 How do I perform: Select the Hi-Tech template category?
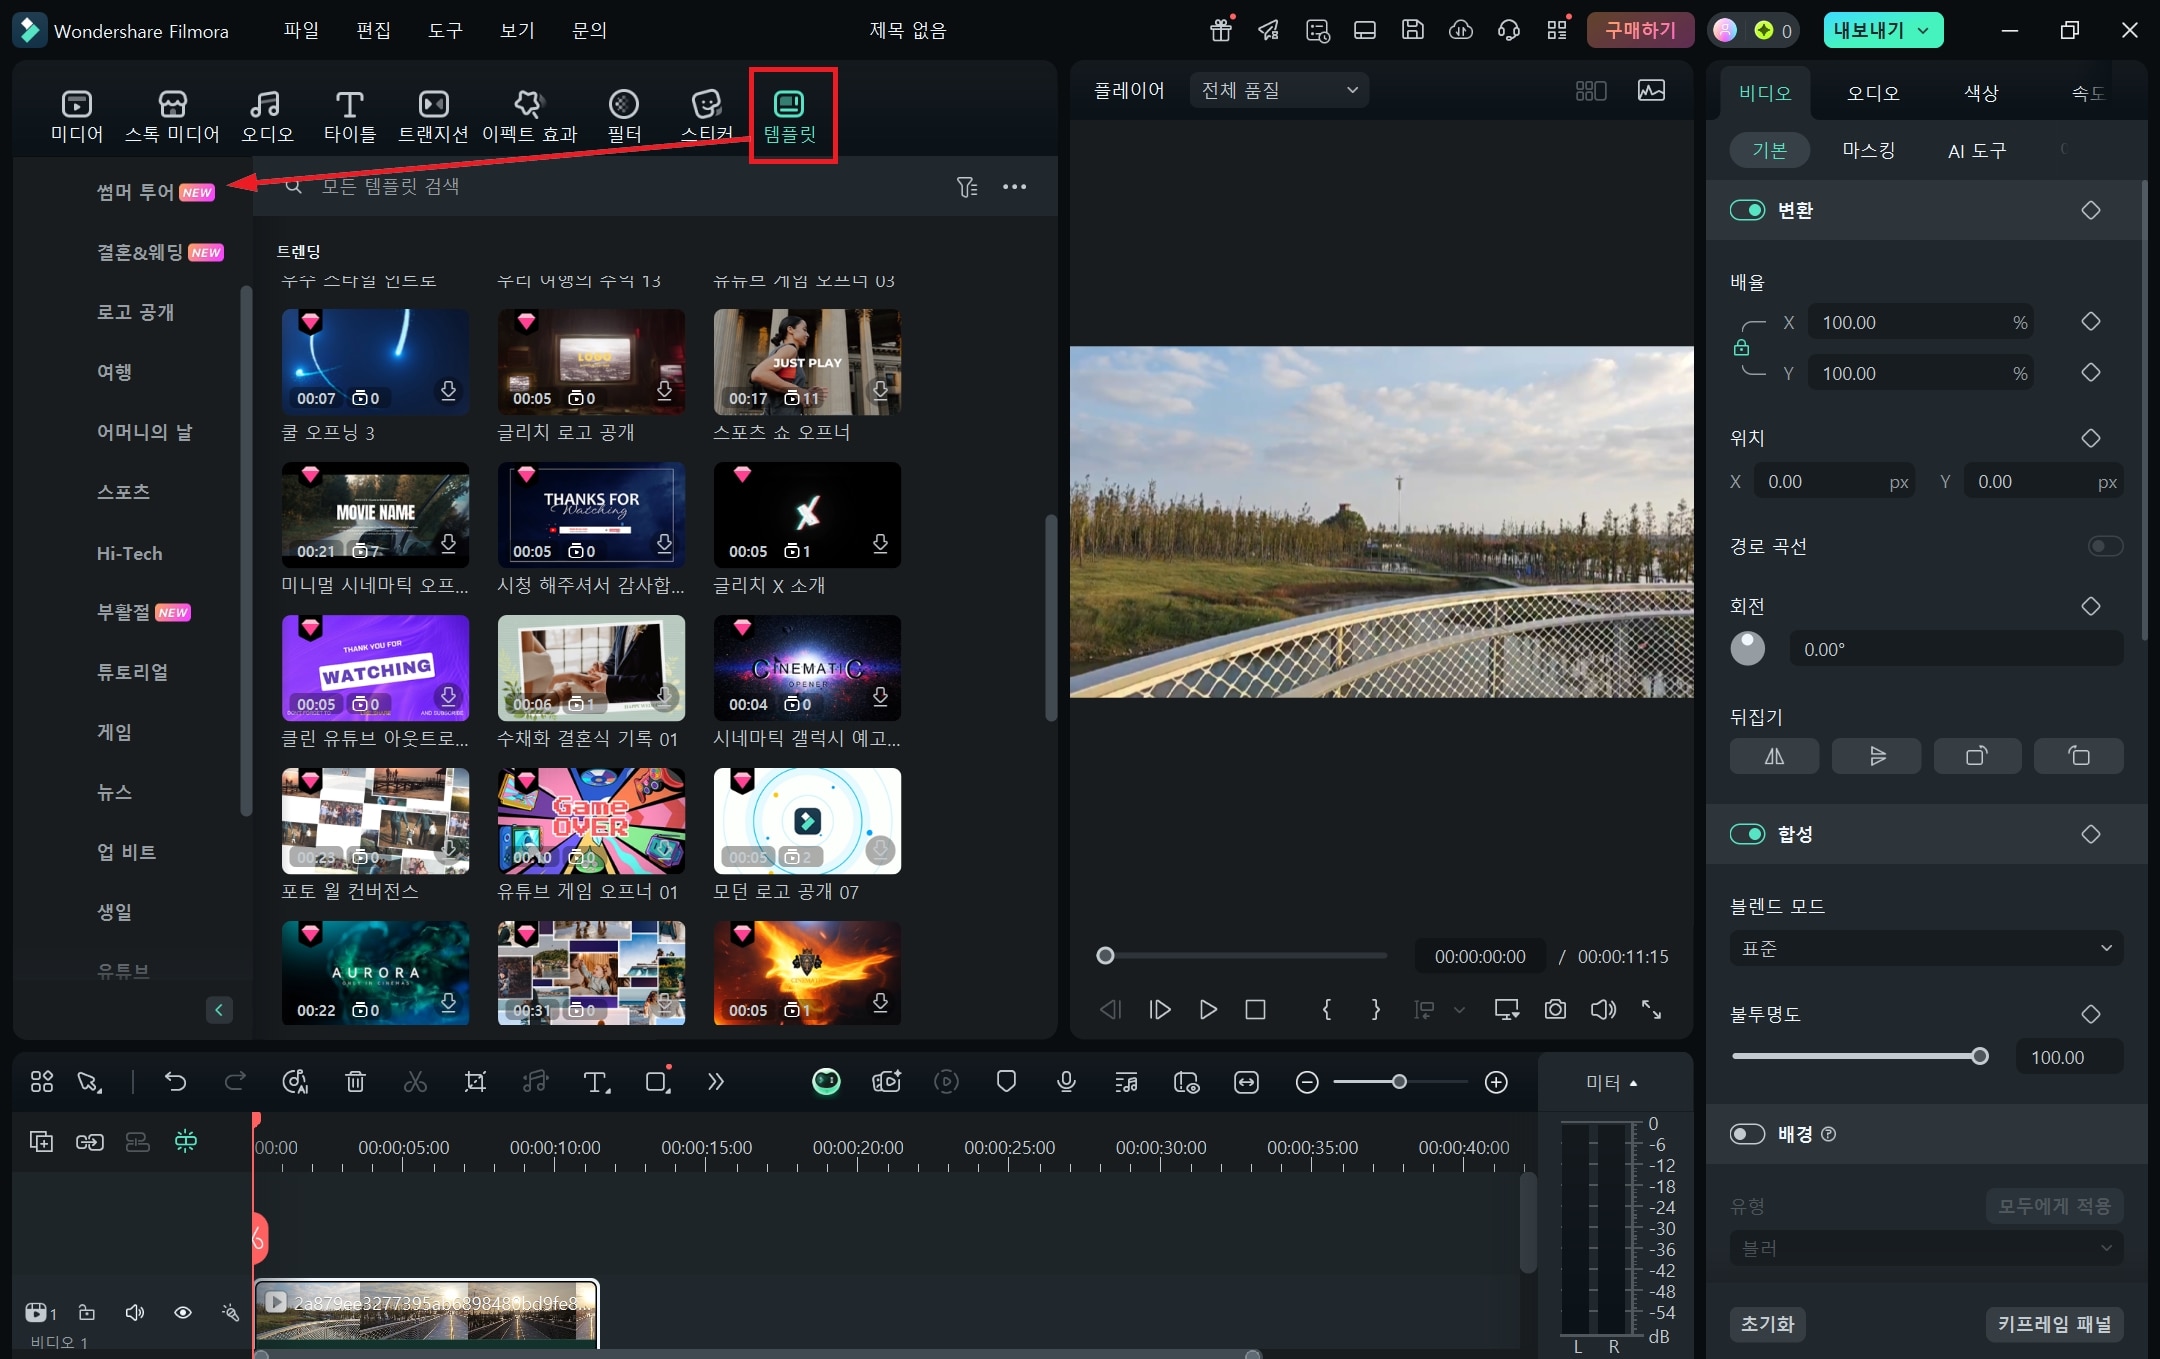coord(129,553)
